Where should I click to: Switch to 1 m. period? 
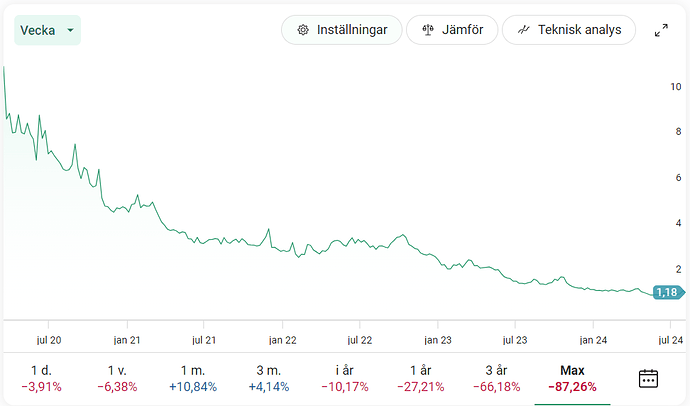pos(192,378)
